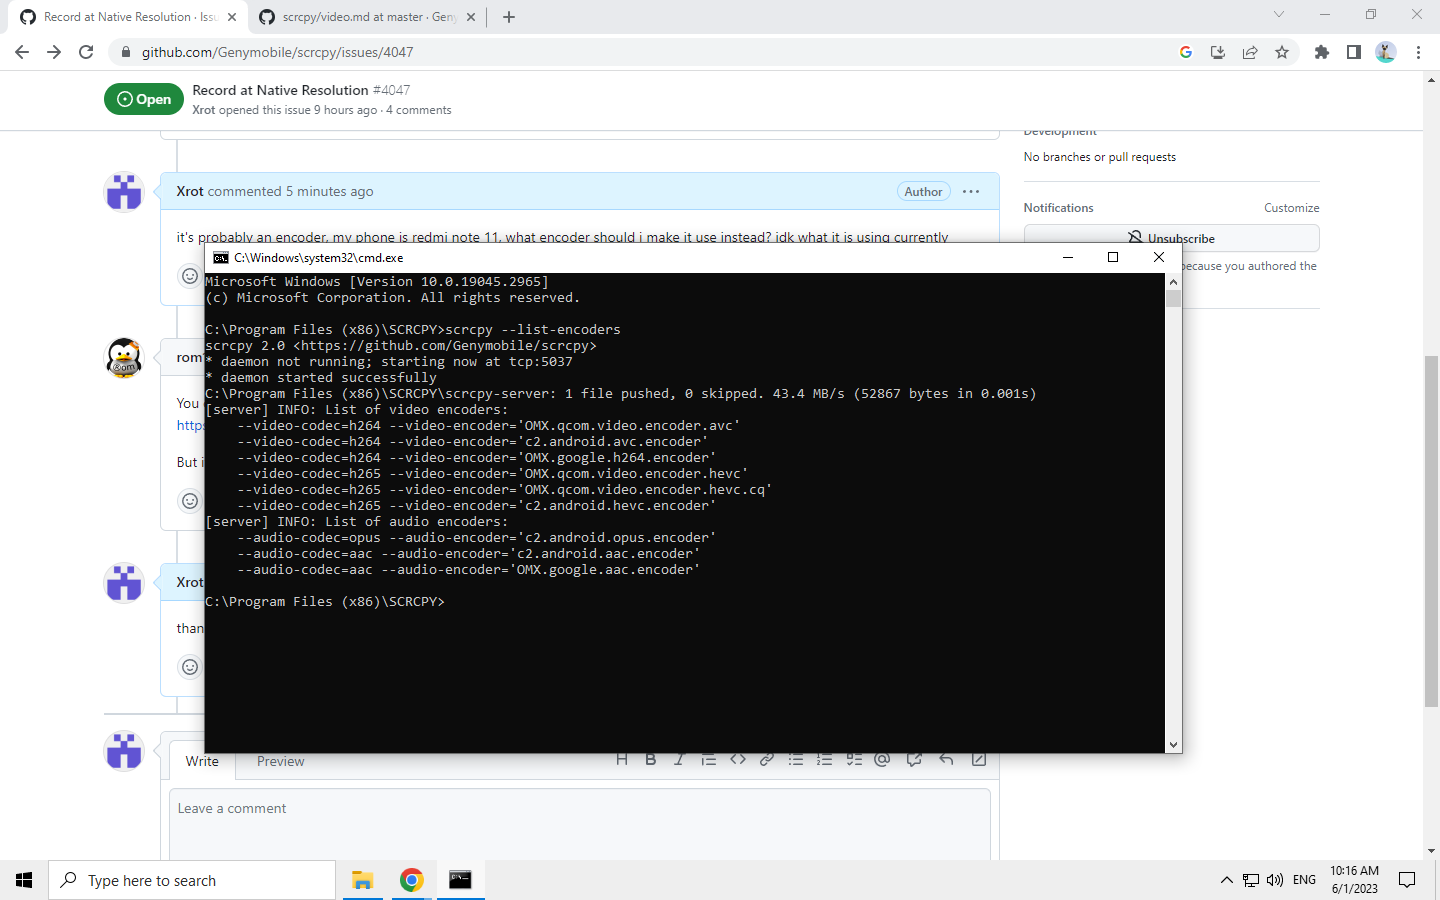1440x900 pixels.
Task: Add a hyperlink with the link icon
Action: (x=766, y=759)
